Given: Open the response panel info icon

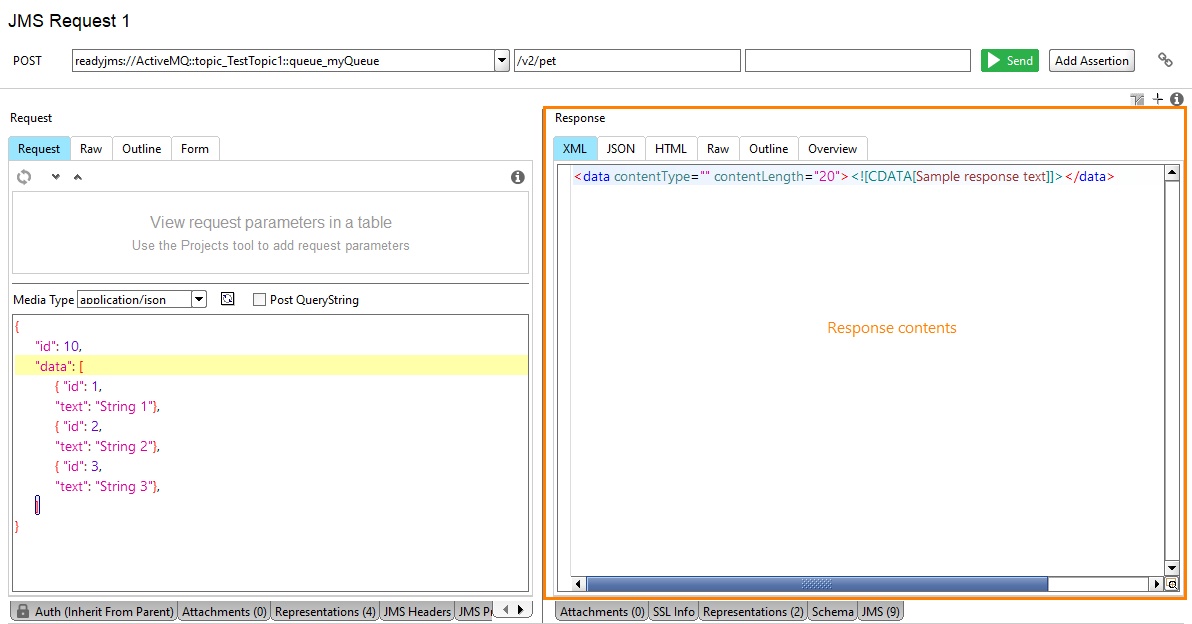Looking at the screenshot, I should [1176, 98].
